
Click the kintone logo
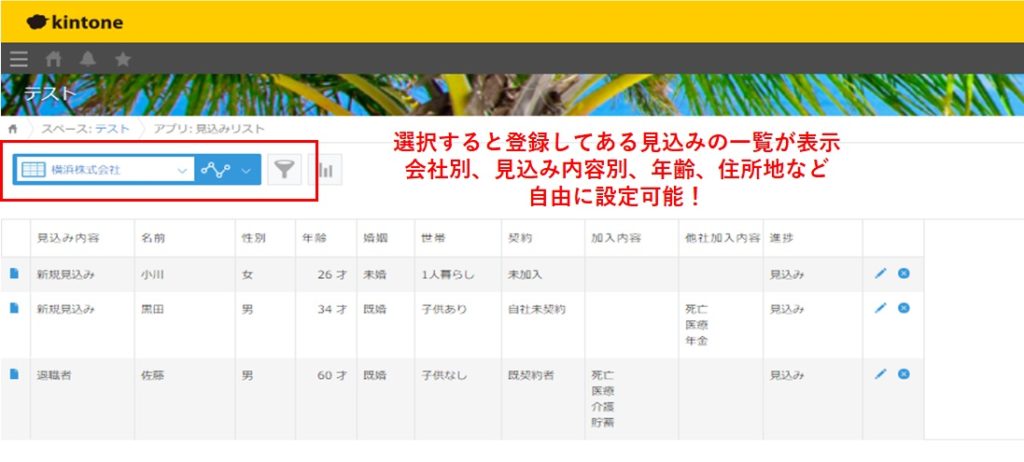tap(74, 22)
